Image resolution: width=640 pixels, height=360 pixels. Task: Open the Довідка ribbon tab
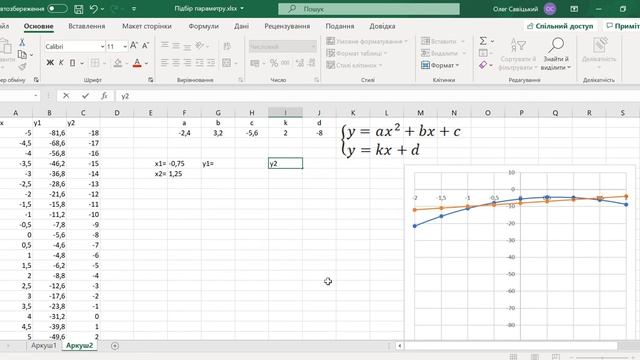click(382, 26)
